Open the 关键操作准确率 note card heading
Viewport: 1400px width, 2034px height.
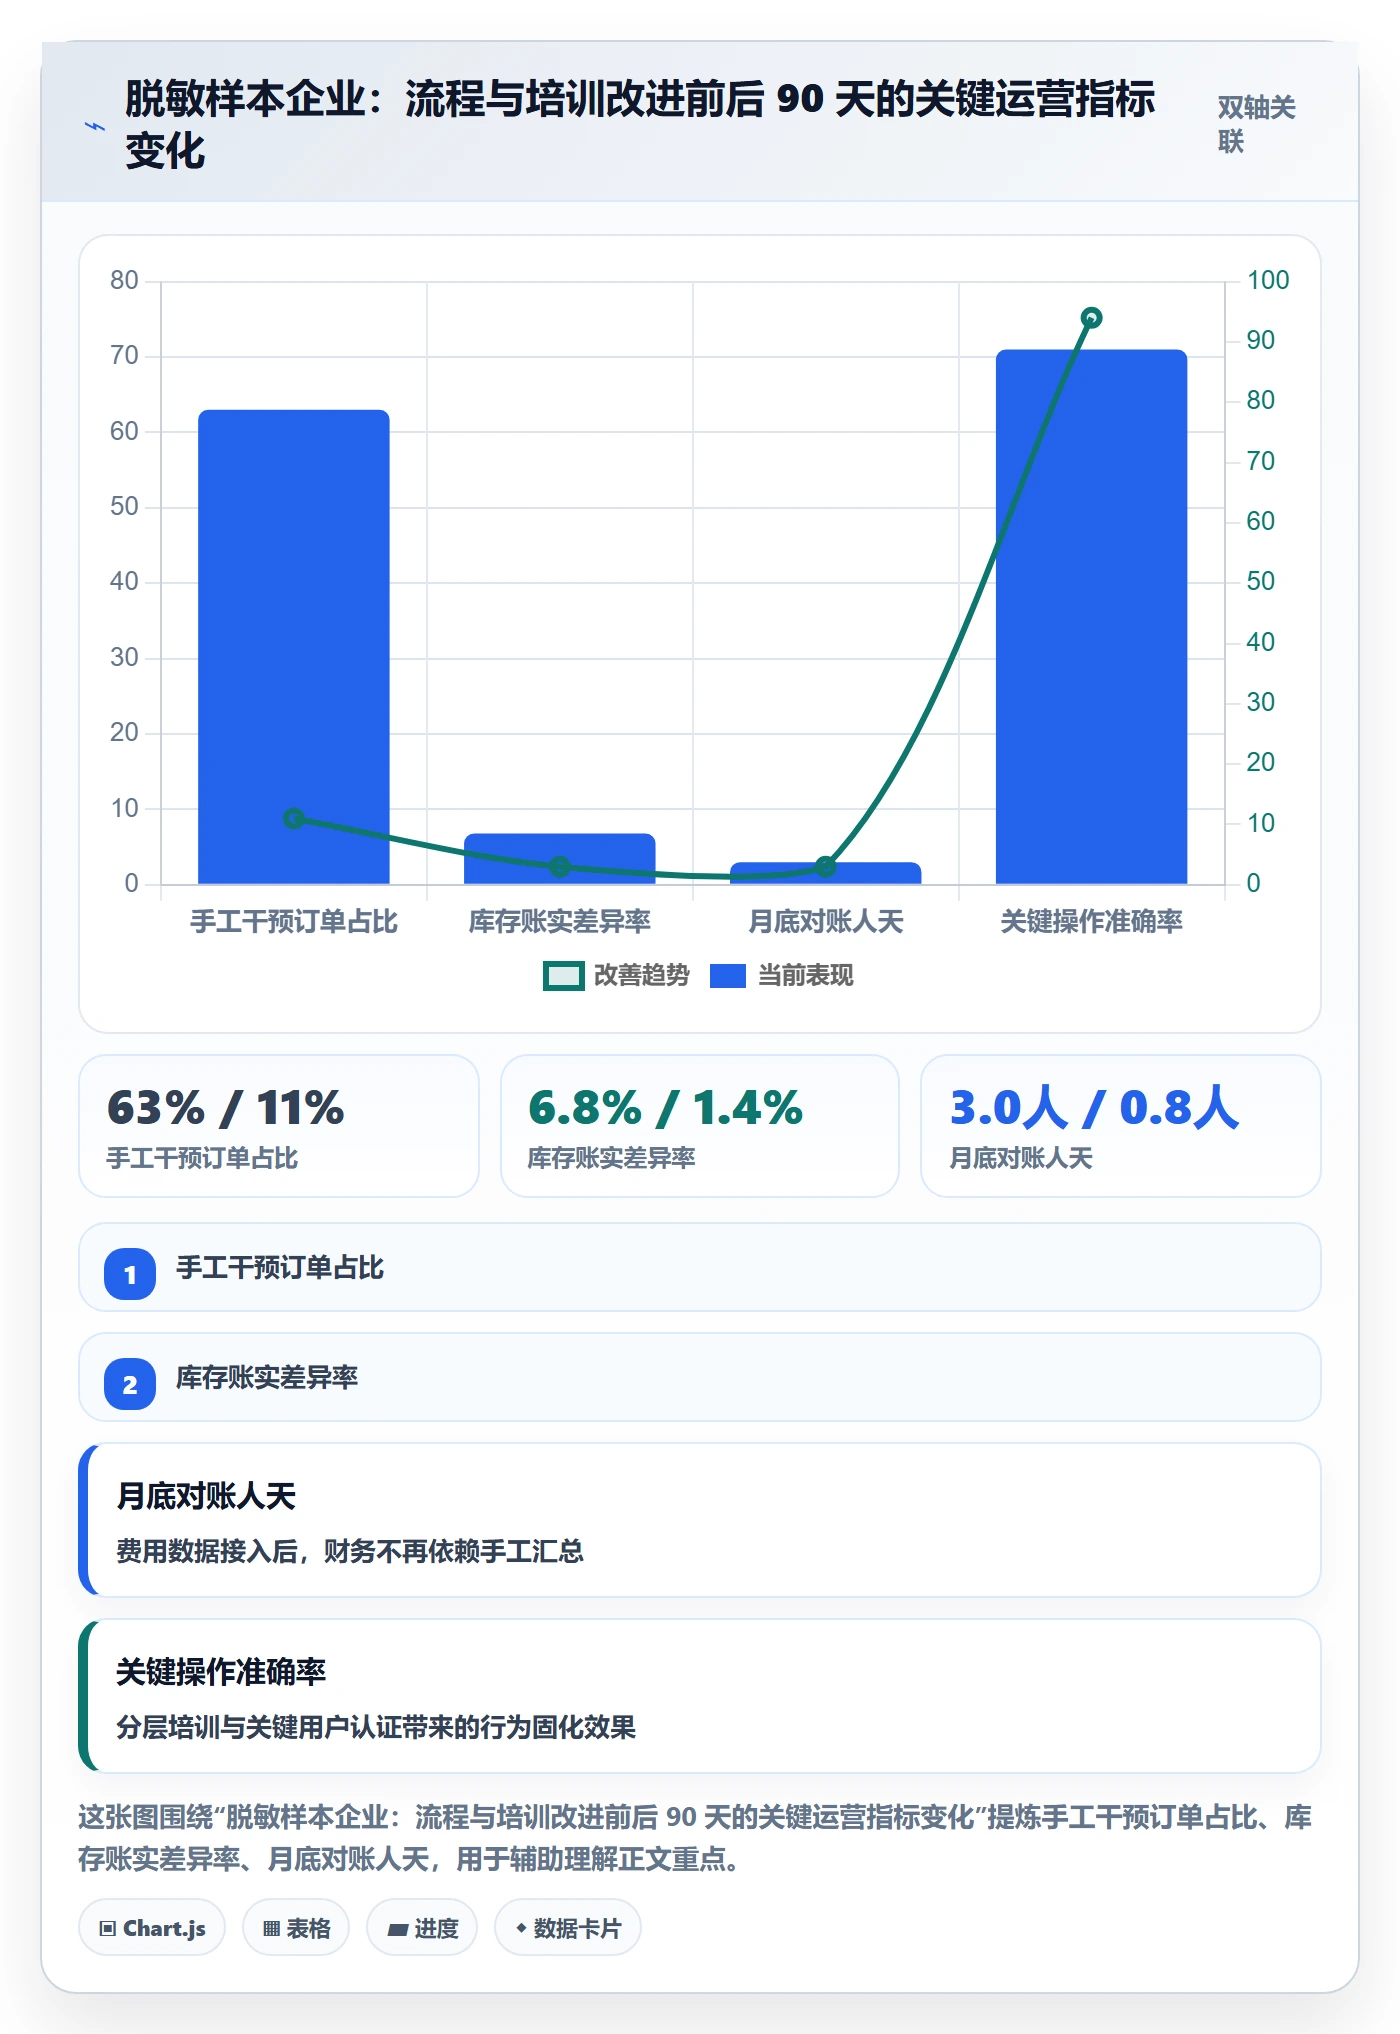coord(221,1672)
